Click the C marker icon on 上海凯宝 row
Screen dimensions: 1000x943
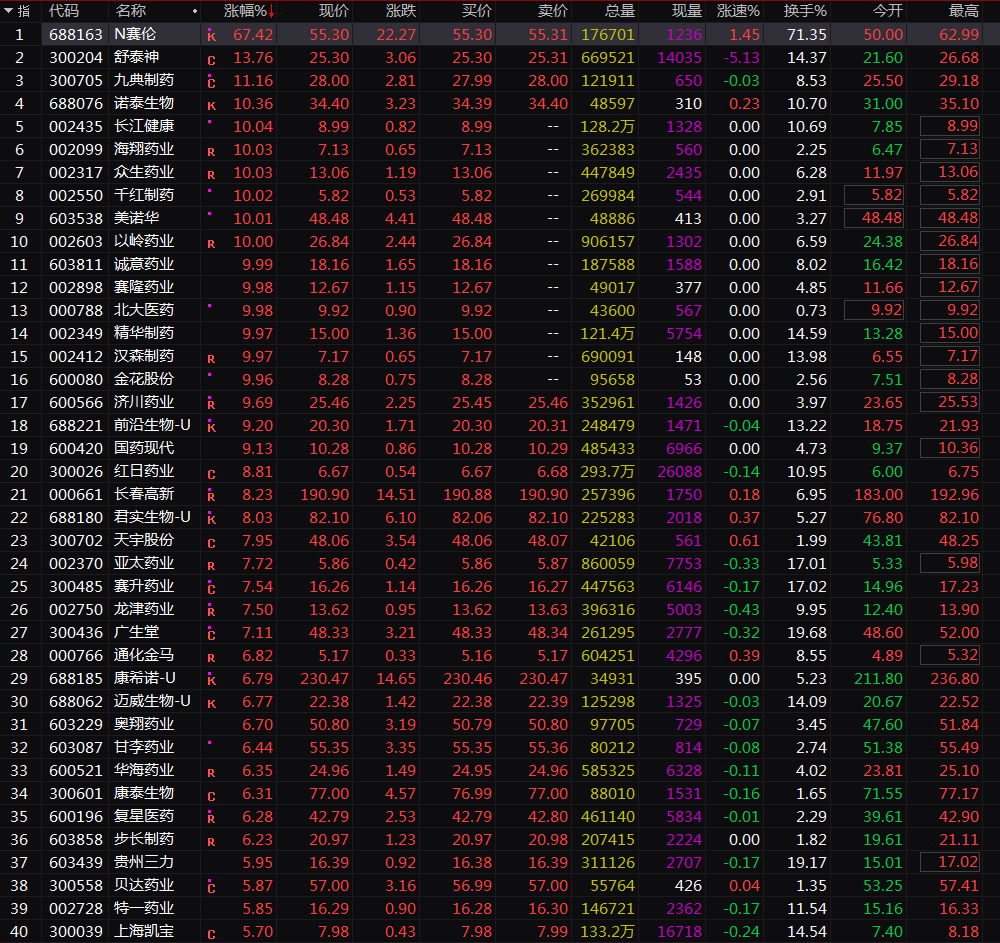coord(211,933)
